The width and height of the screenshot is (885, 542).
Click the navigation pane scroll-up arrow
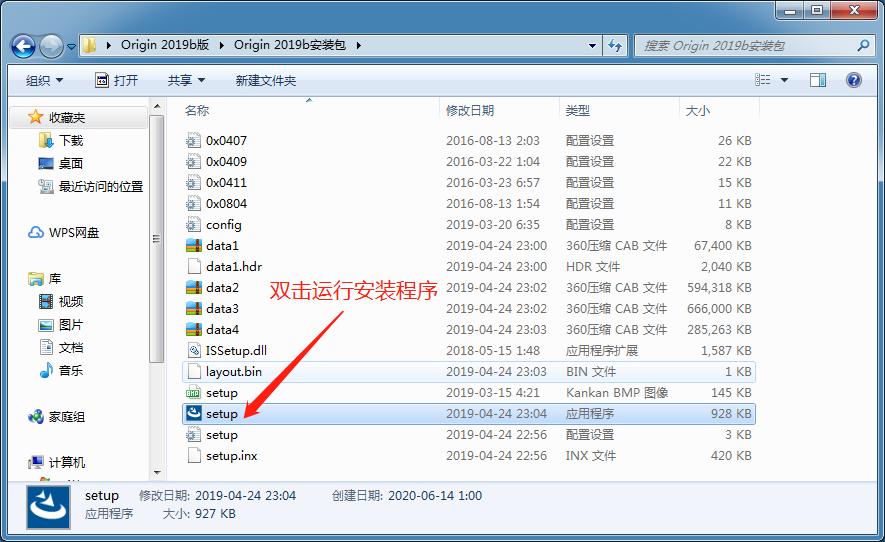pos(157,106)
